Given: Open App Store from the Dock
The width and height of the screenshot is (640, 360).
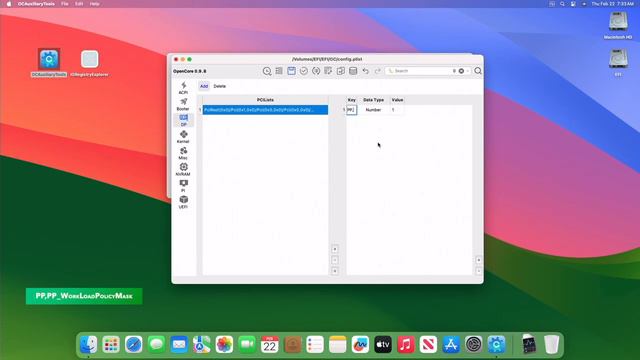Looking at the screenshot, I should [451, 345].
